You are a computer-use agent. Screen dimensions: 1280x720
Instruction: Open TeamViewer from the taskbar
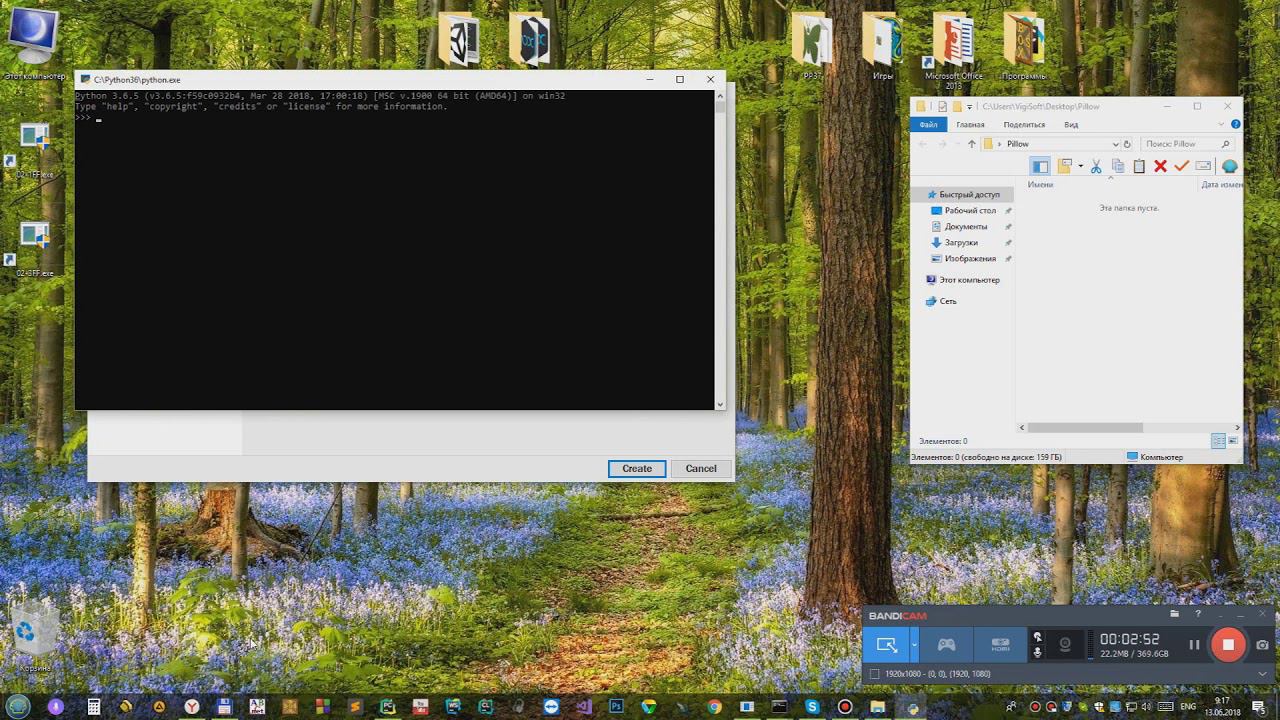pos(551,707)
